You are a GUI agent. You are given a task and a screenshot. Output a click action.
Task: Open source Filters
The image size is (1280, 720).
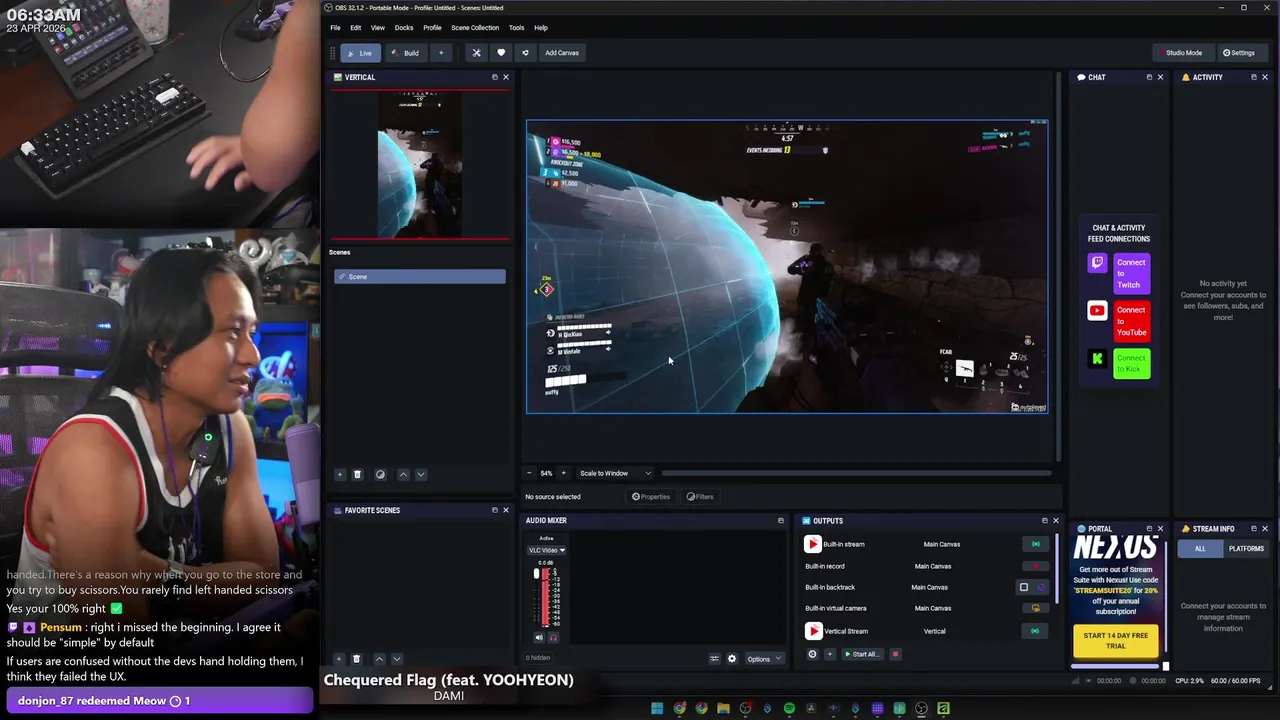(700, 496)
